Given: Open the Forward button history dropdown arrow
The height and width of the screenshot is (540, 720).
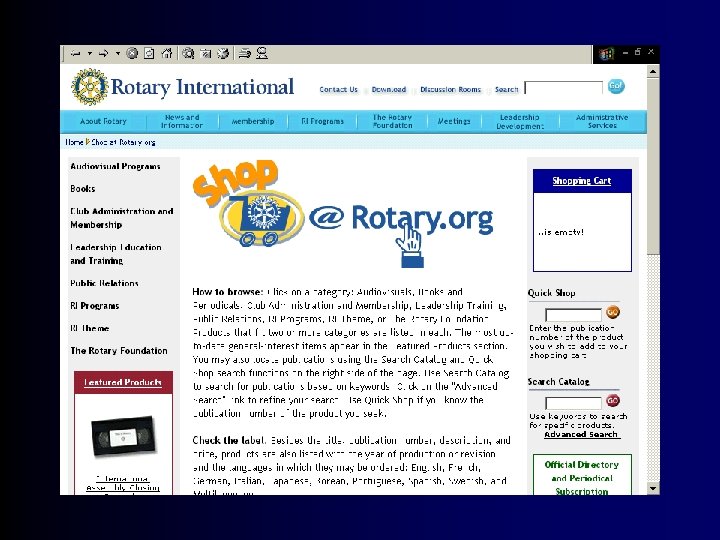Looking at the screenshot, I should 118,54.
